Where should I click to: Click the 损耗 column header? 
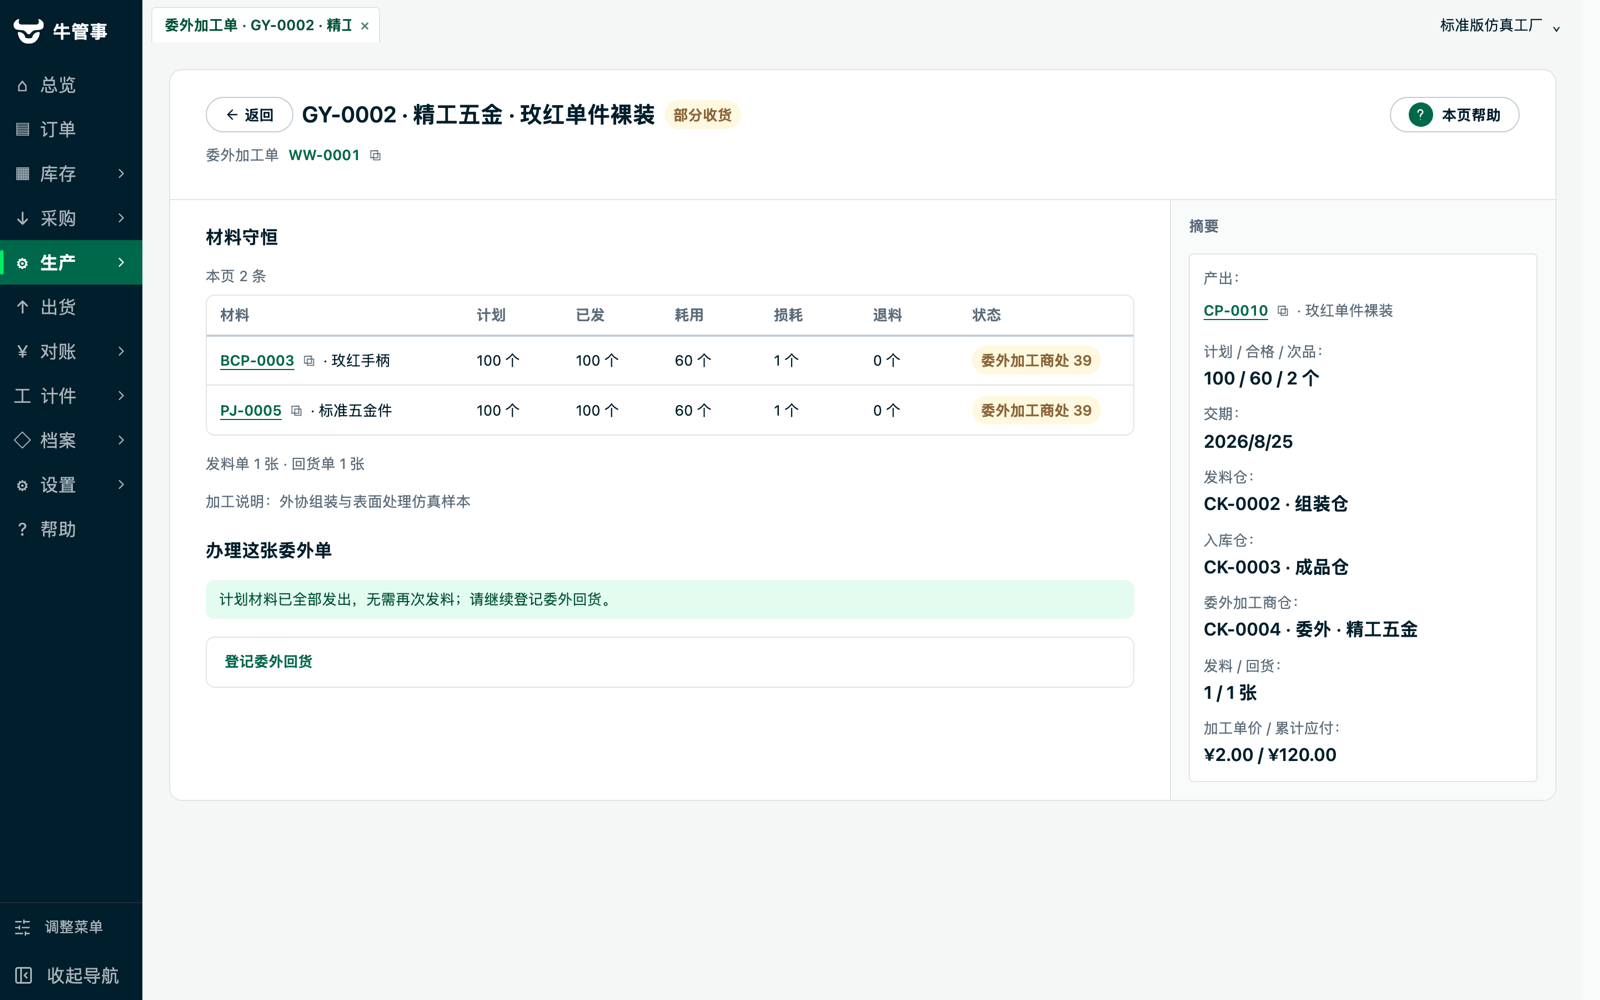point(788,315)
